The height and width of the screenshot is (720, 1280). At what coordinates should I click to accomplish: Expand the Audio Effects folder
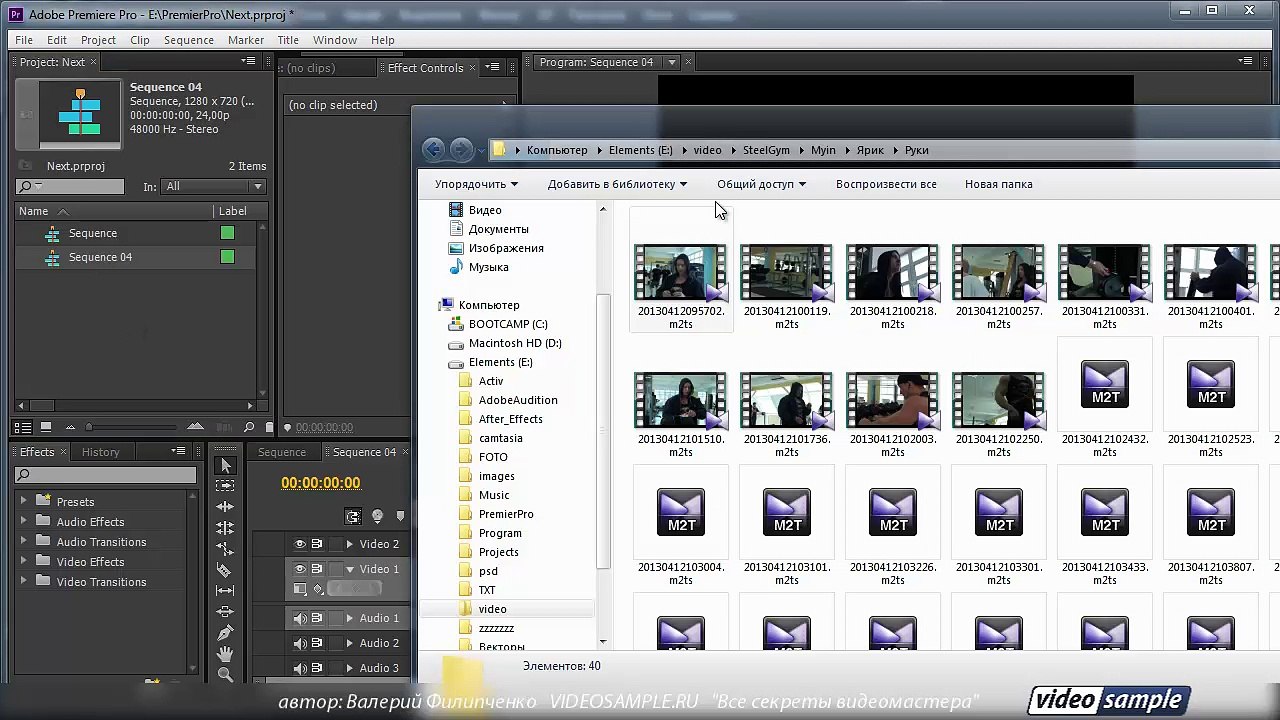coord(23,521)
